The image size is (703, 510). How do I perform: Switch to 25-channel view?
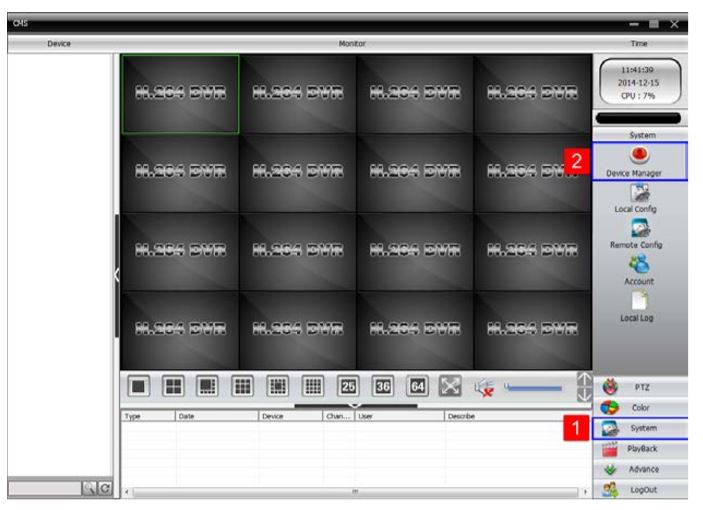[x=348, y=386]
